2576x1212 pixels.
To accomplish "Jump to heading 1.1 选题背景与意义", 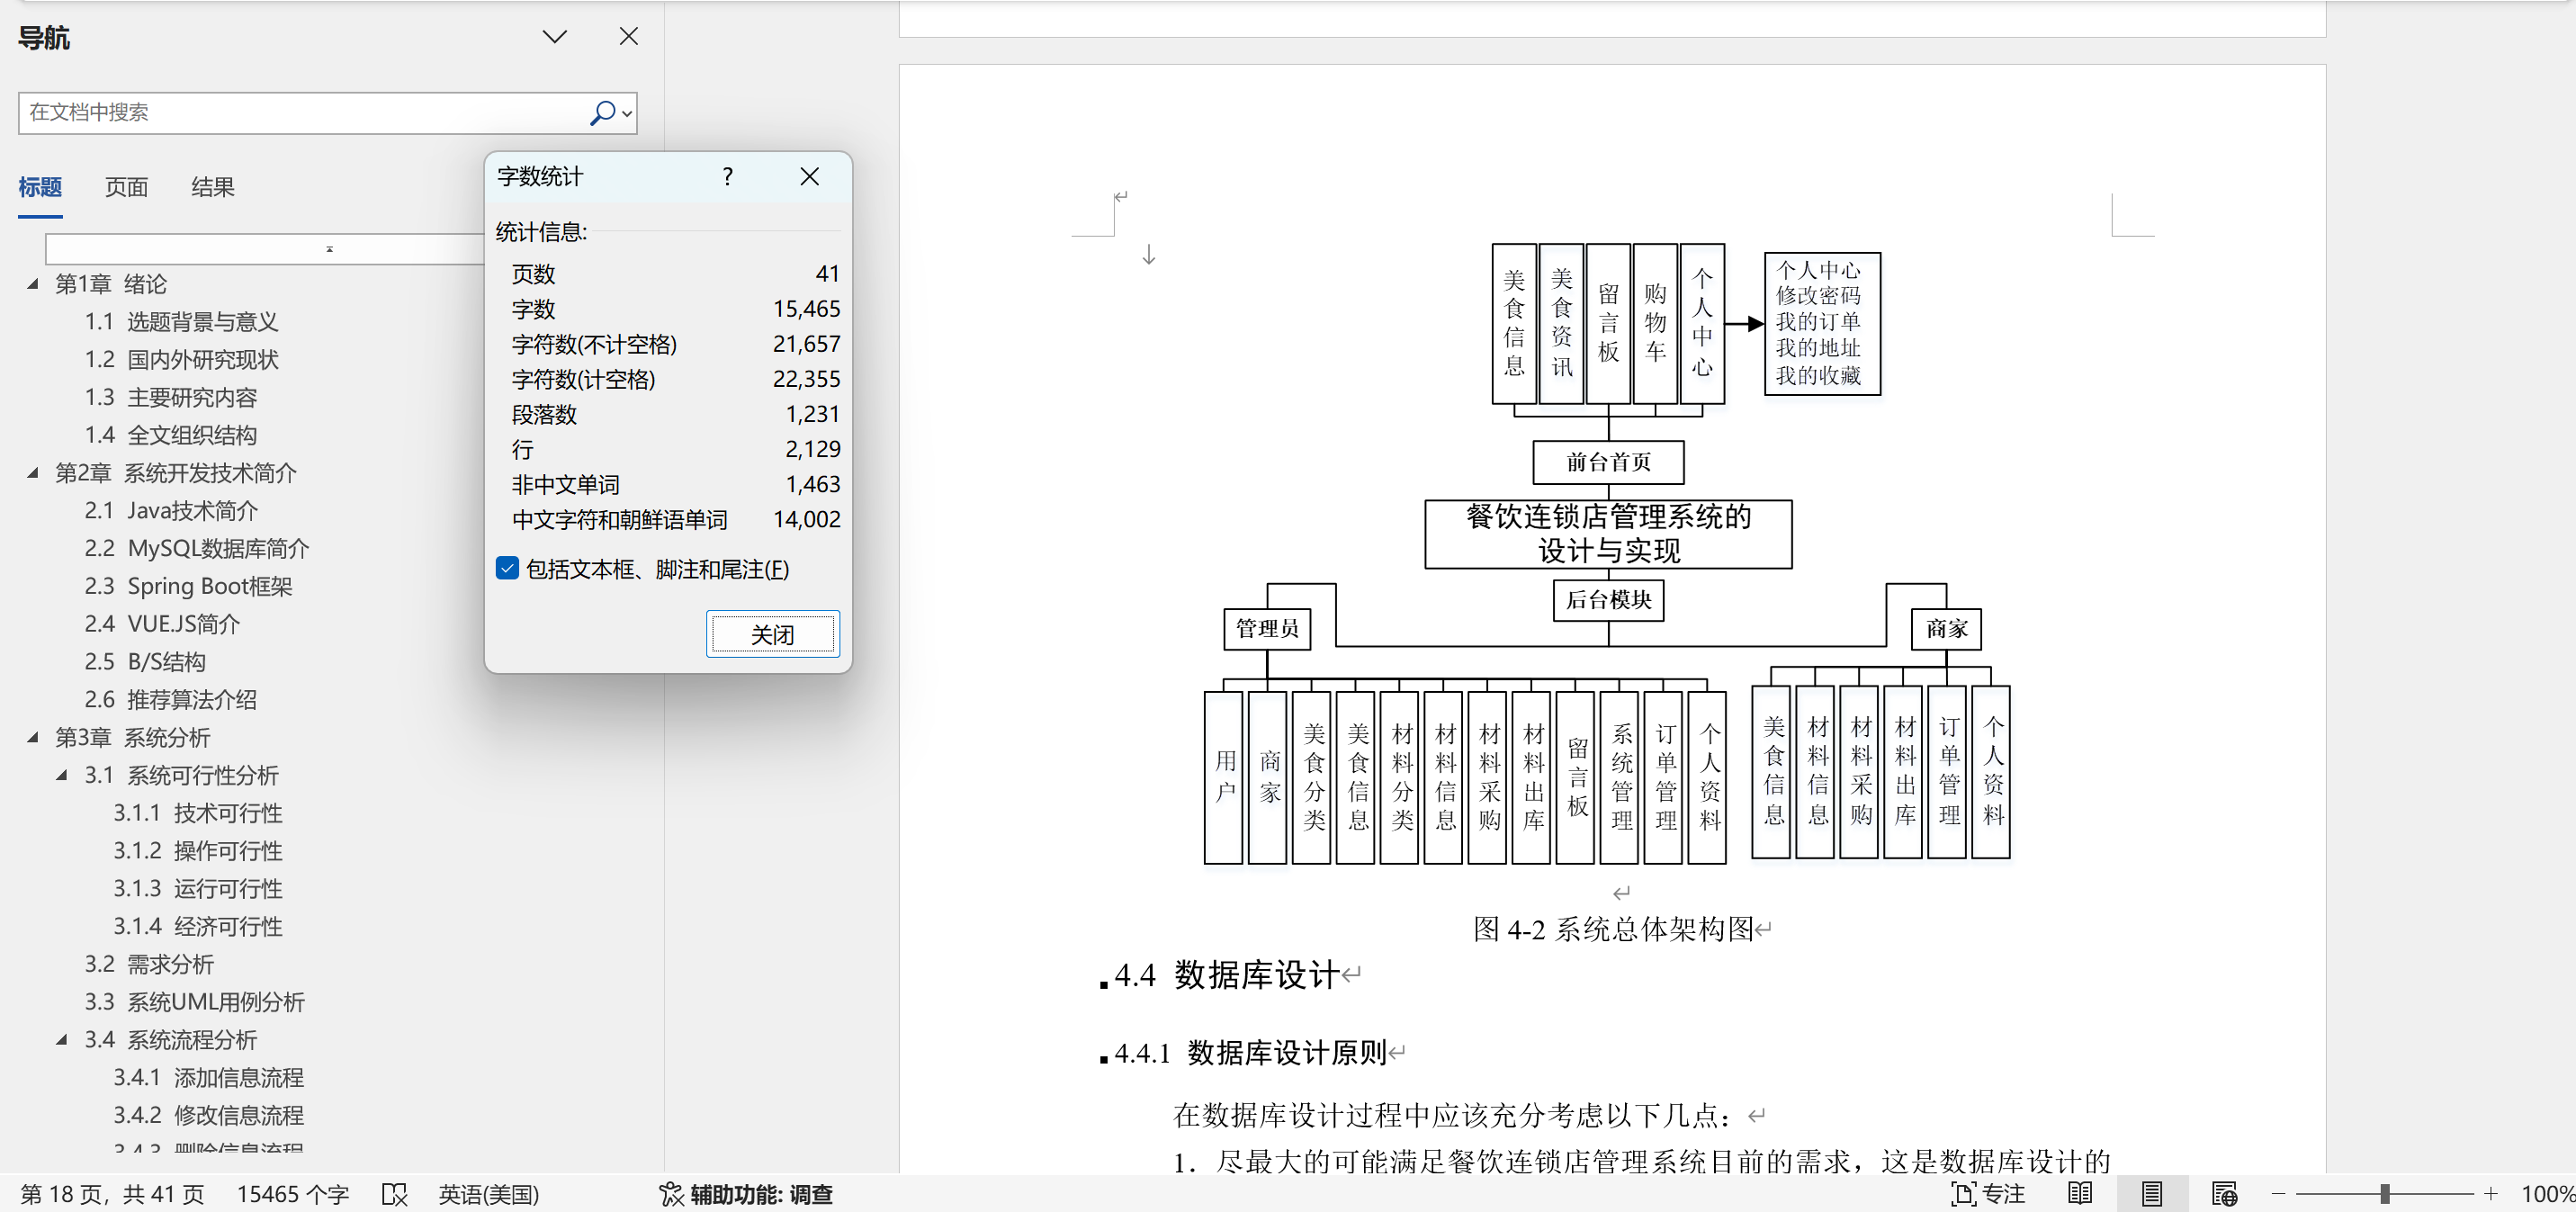I will [181, 322].
